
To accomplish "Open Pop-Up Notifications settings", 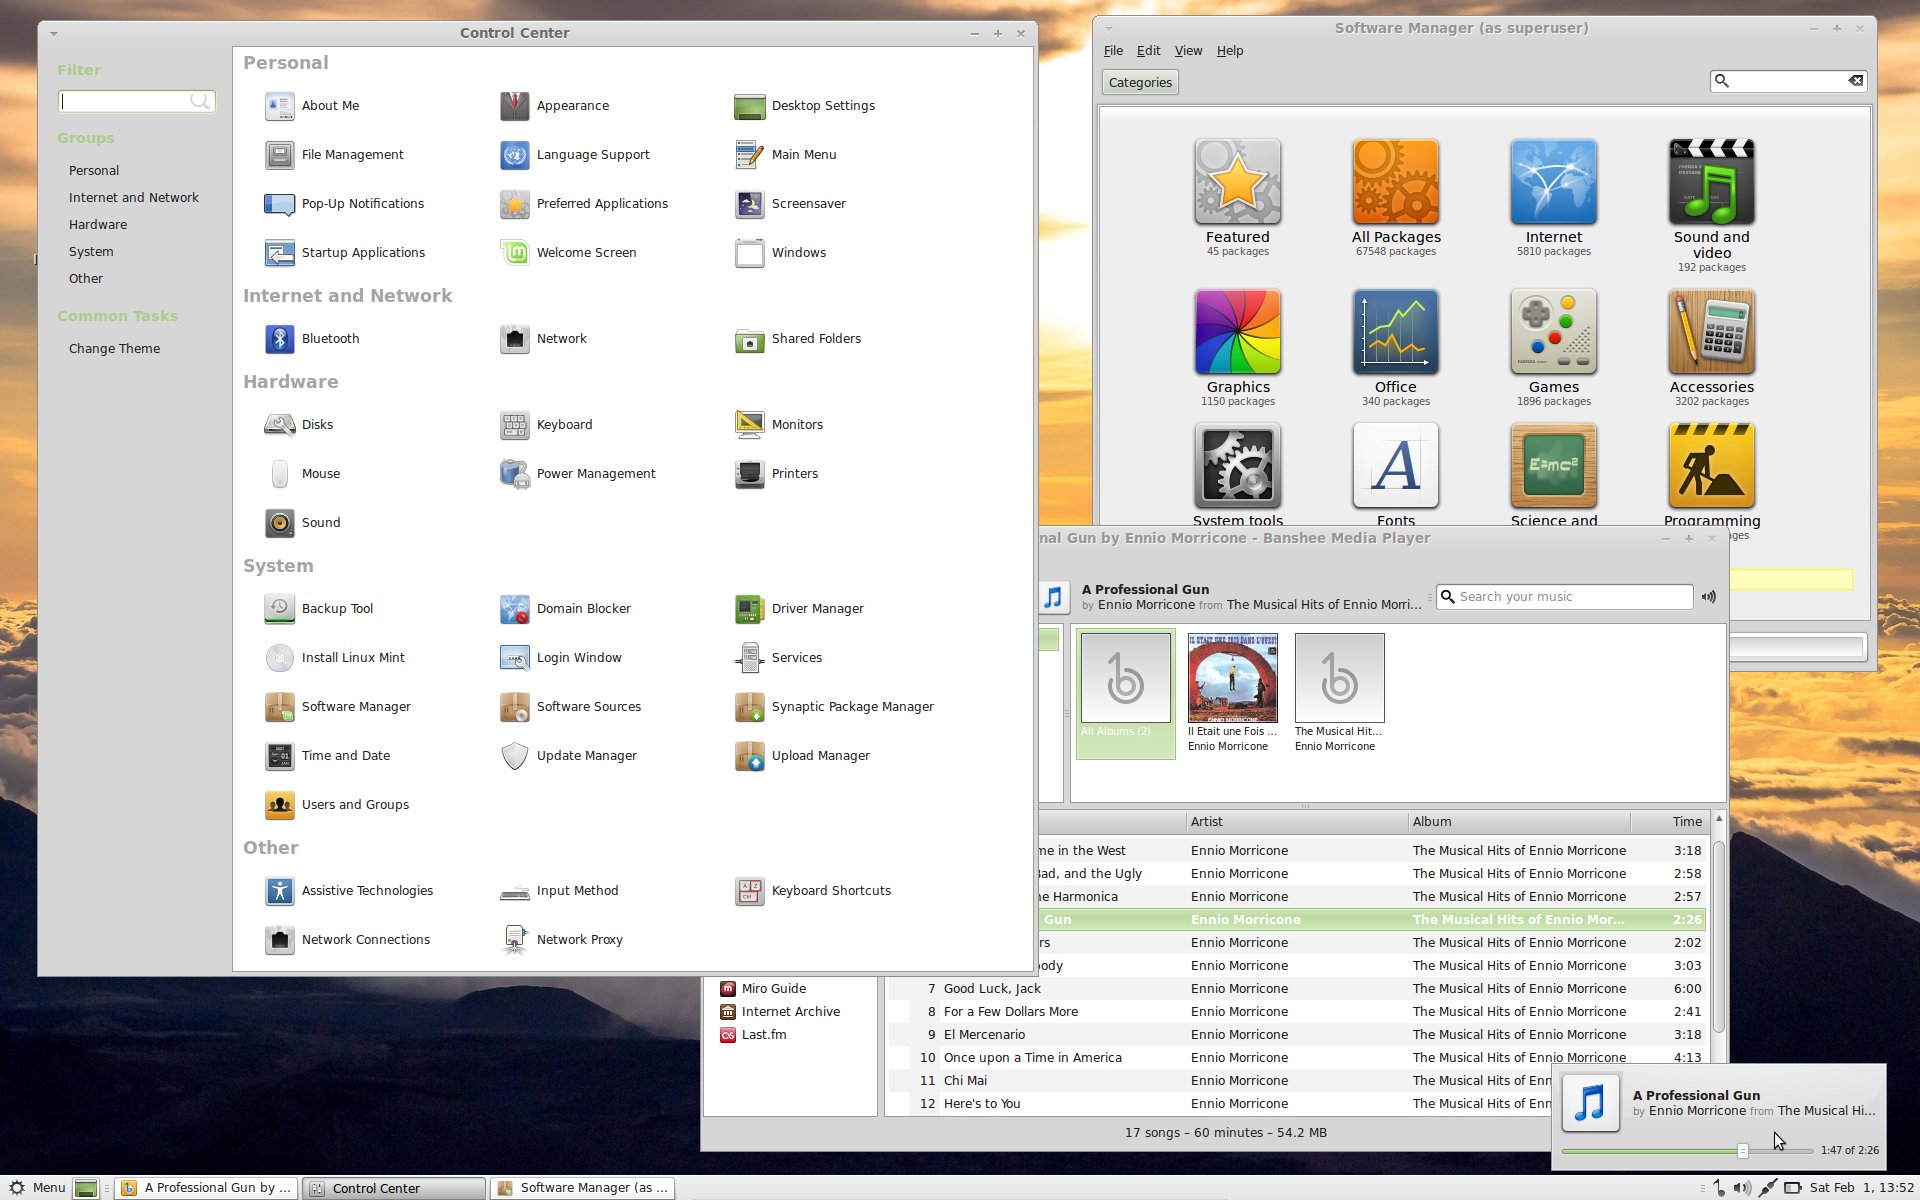I will [344, 203].
